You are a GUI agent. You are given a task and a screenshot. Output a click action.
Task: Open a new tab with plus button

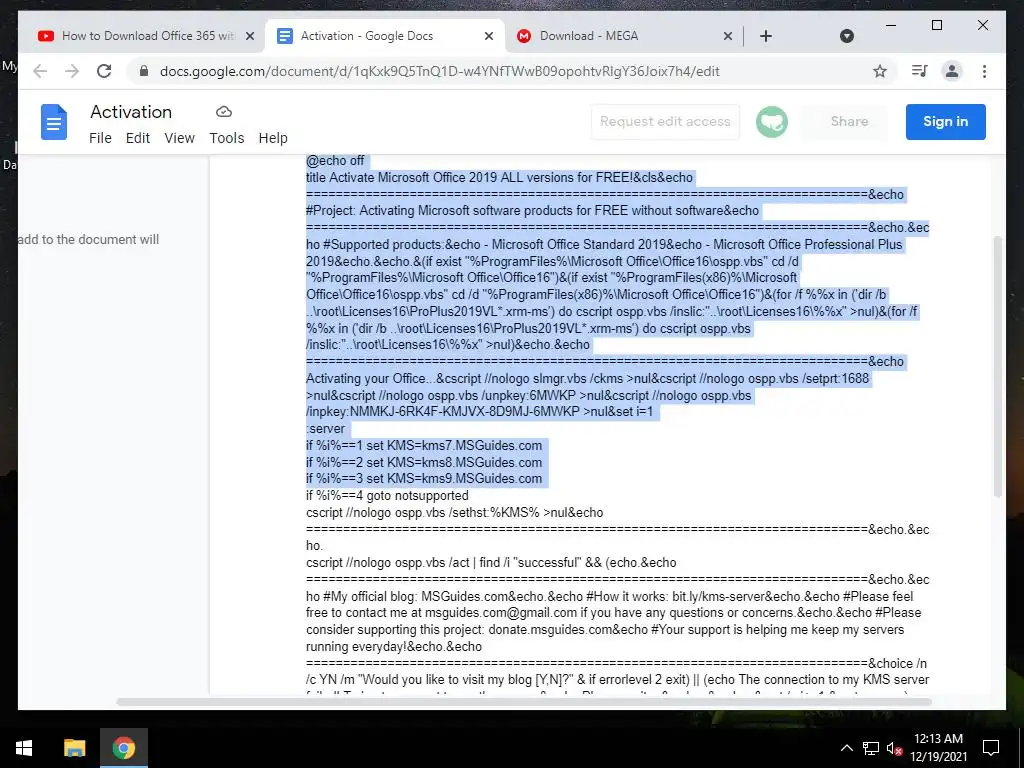click(766, 36)
